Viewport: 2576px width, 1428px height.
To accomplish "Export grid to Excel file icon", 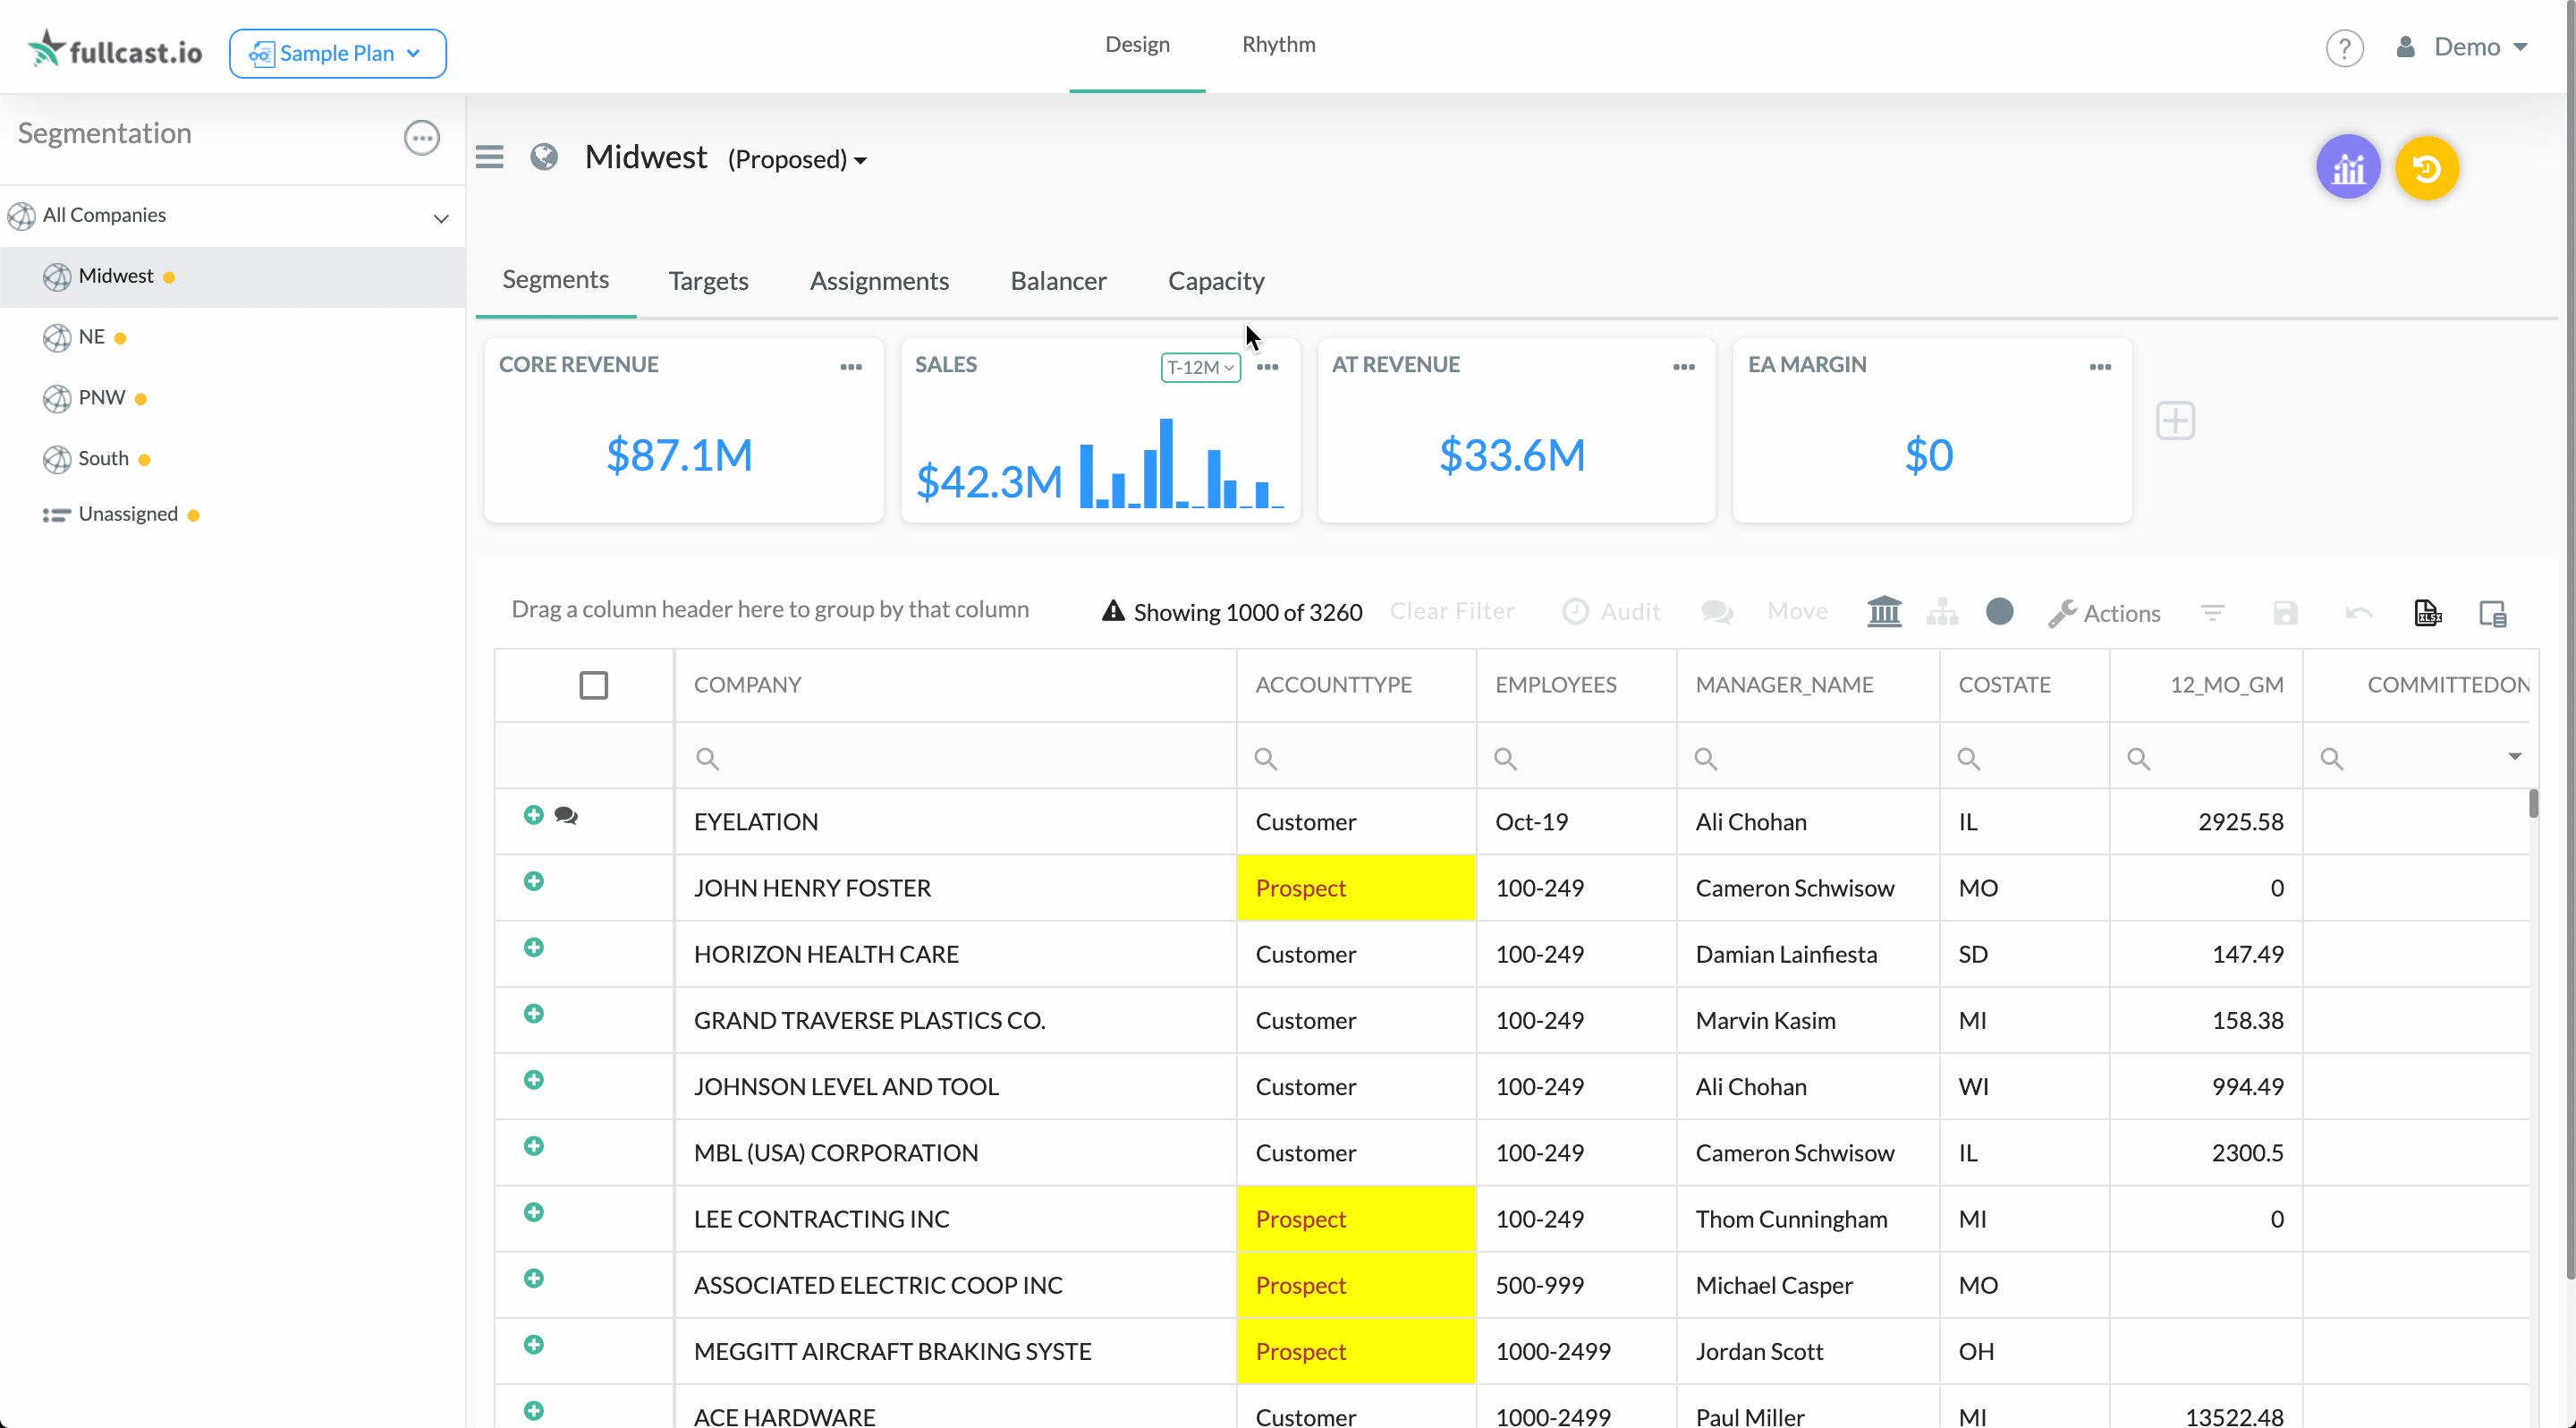I will click(x=2427, y=612).
